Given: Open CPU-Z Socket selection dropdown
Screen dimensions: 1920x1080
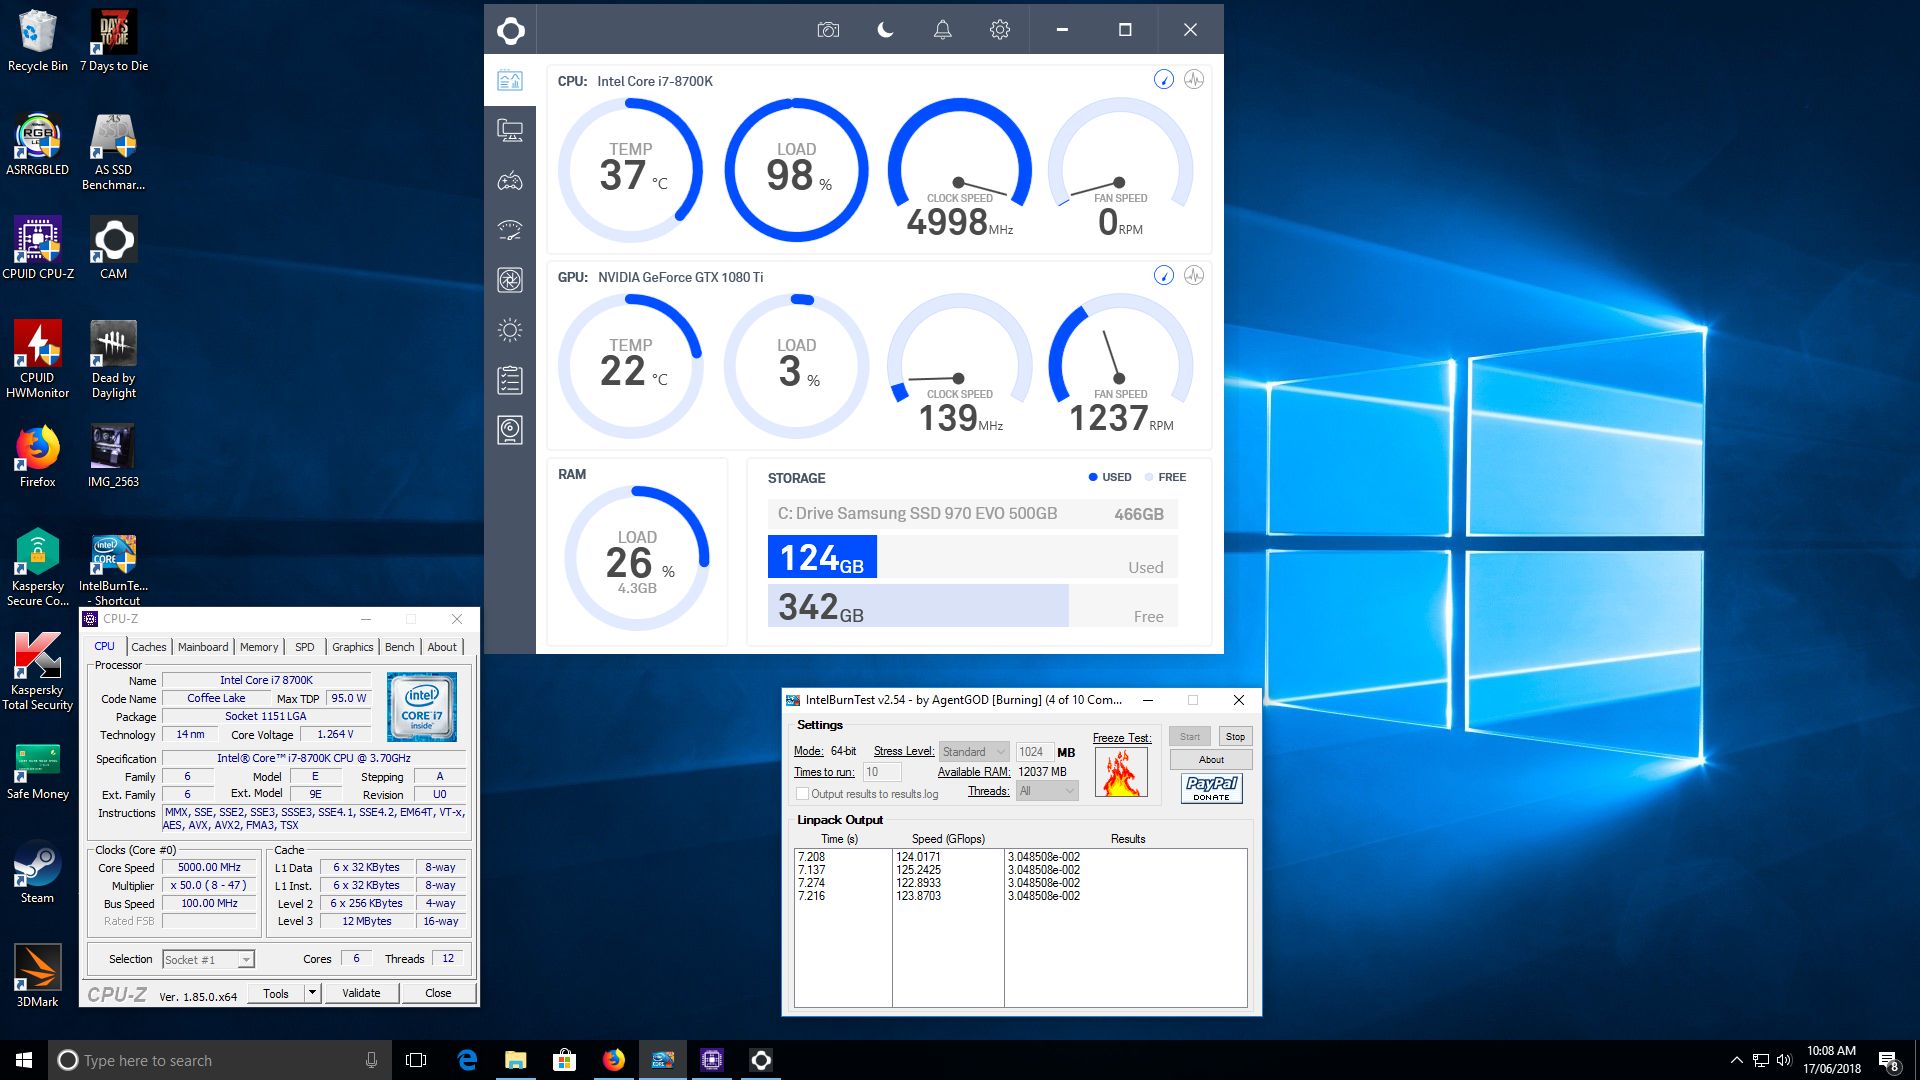Looking at the screenshot, I should (x=208, y=960).
